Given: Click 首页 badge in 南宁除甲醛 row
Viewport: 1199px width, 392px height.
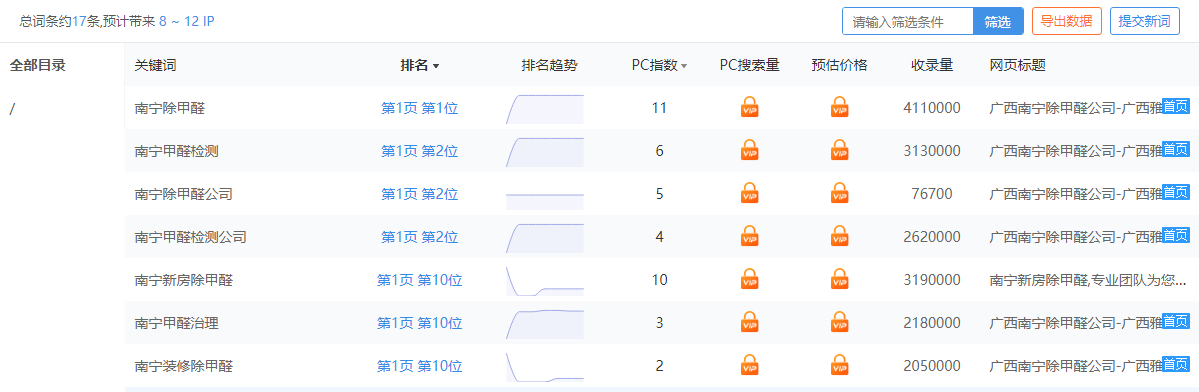Looking at the screenshot, I should [x=1175, y=105].
